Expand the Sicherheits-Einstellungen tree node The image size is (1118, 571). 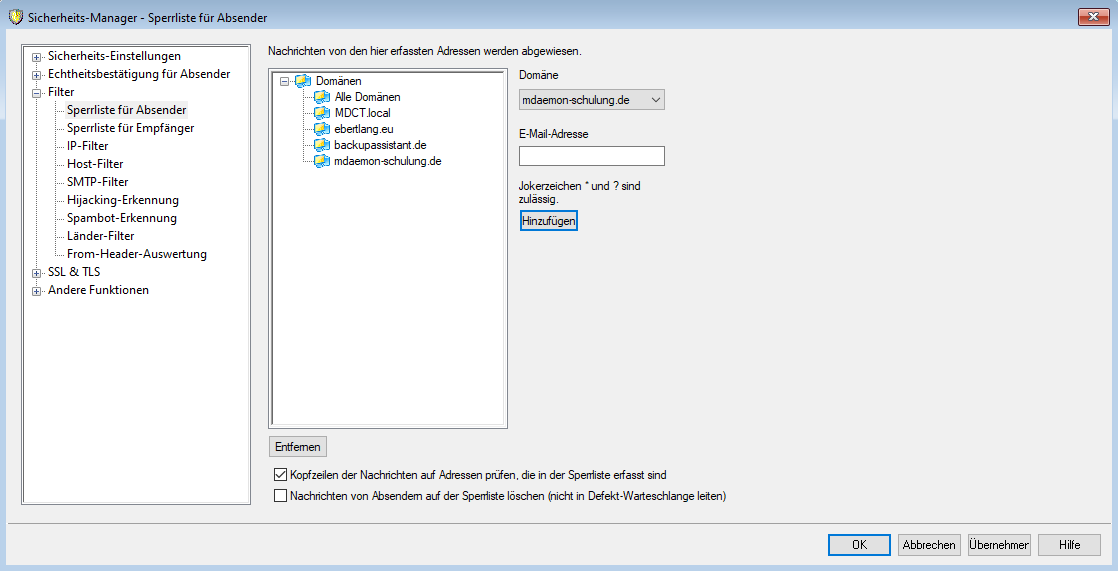37,57
